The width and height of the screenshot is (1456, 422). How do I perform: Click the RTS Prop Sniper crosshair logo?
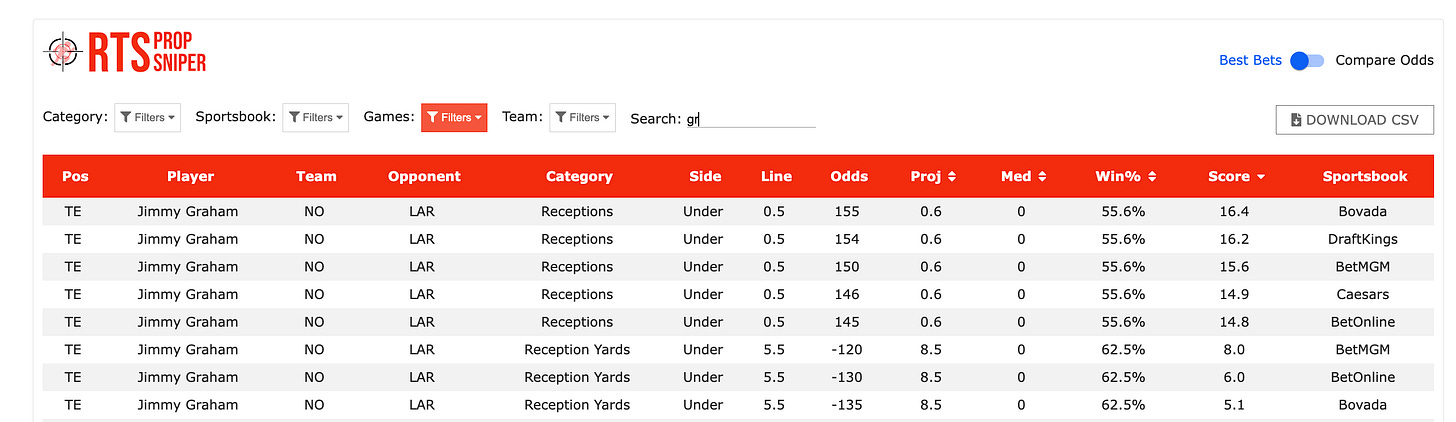pyautogui.click(x=65, y=51)
